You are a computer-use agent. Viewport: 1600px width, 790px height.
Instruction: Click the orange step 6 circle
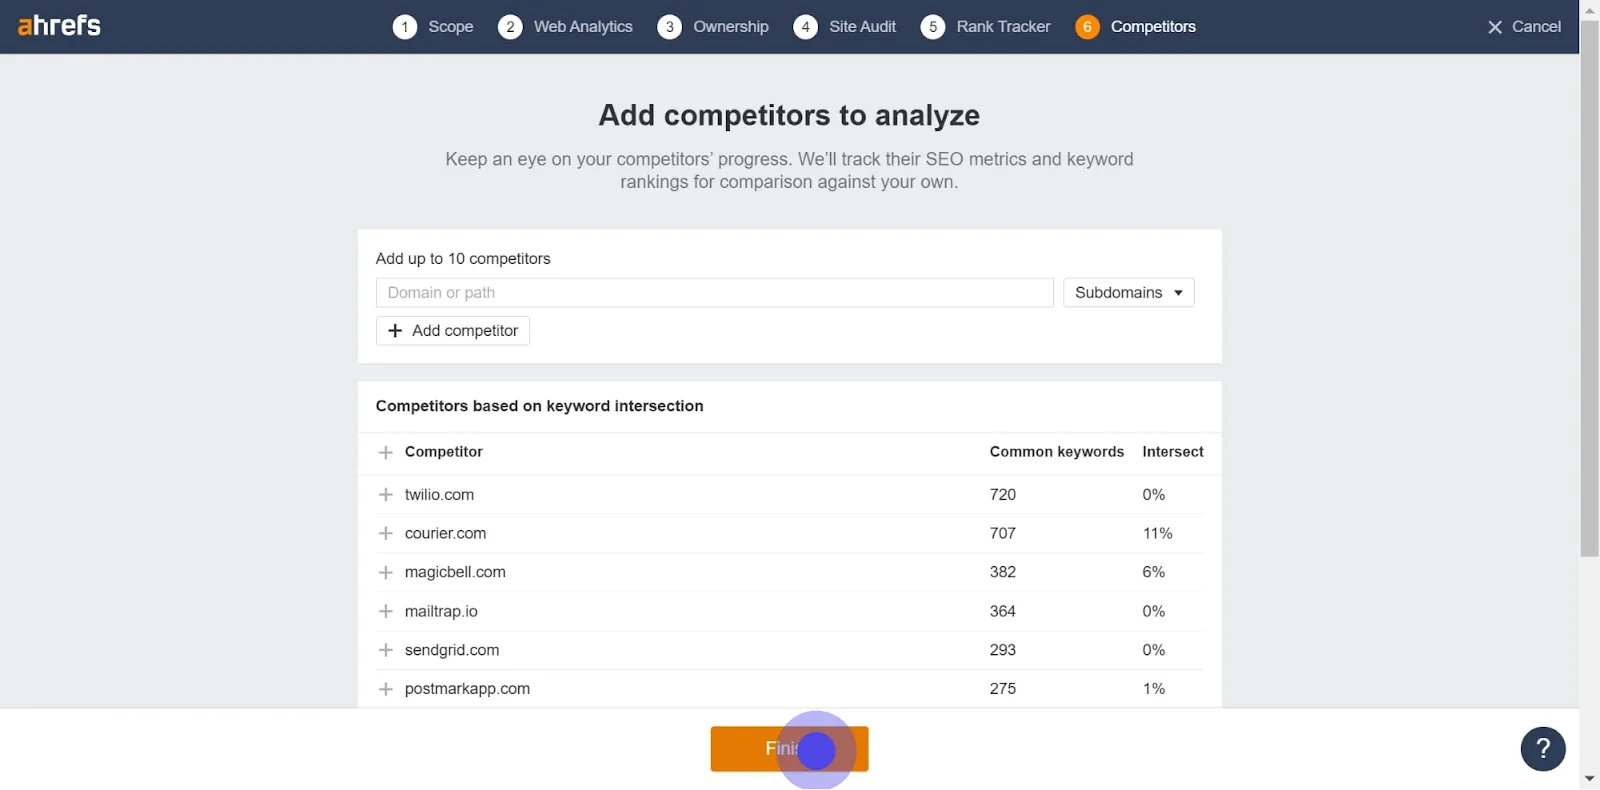[1087, 27]
